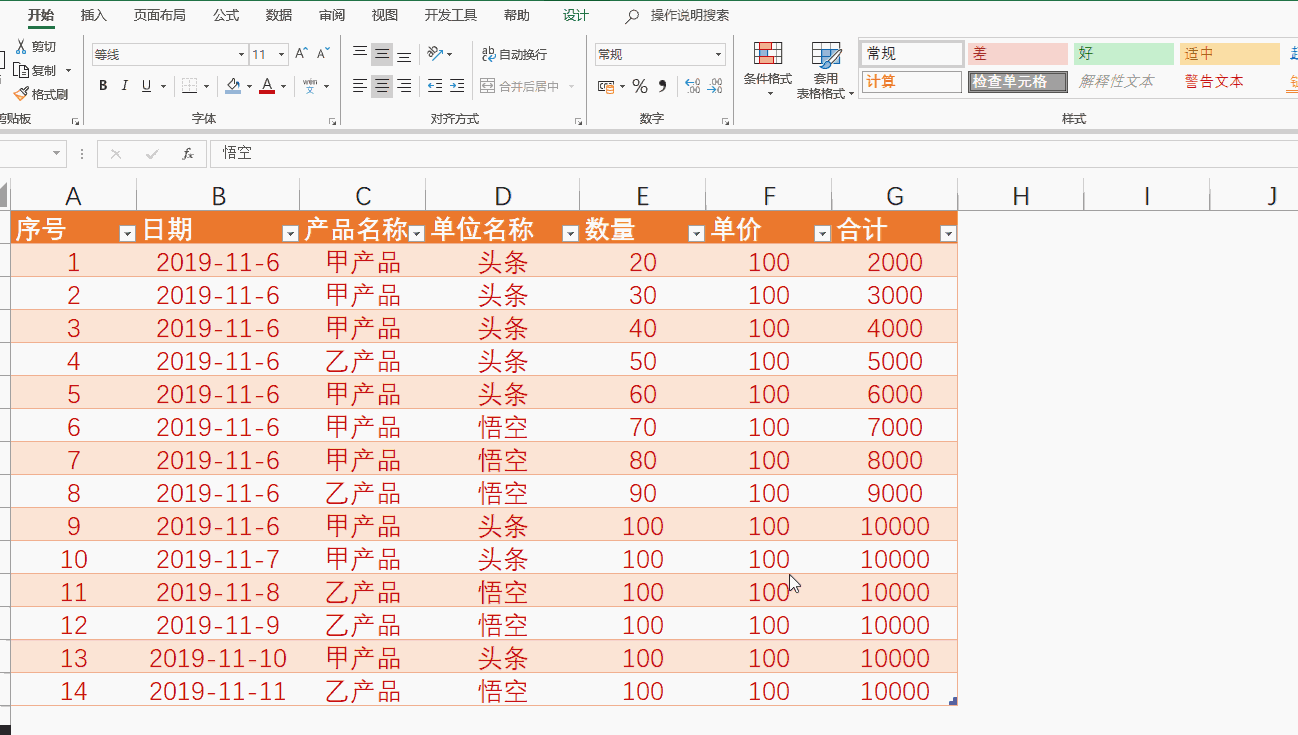This screenshot has height=735, width=1298.
Task: Open the 审阅 (Review) tab
Action: 332,15
